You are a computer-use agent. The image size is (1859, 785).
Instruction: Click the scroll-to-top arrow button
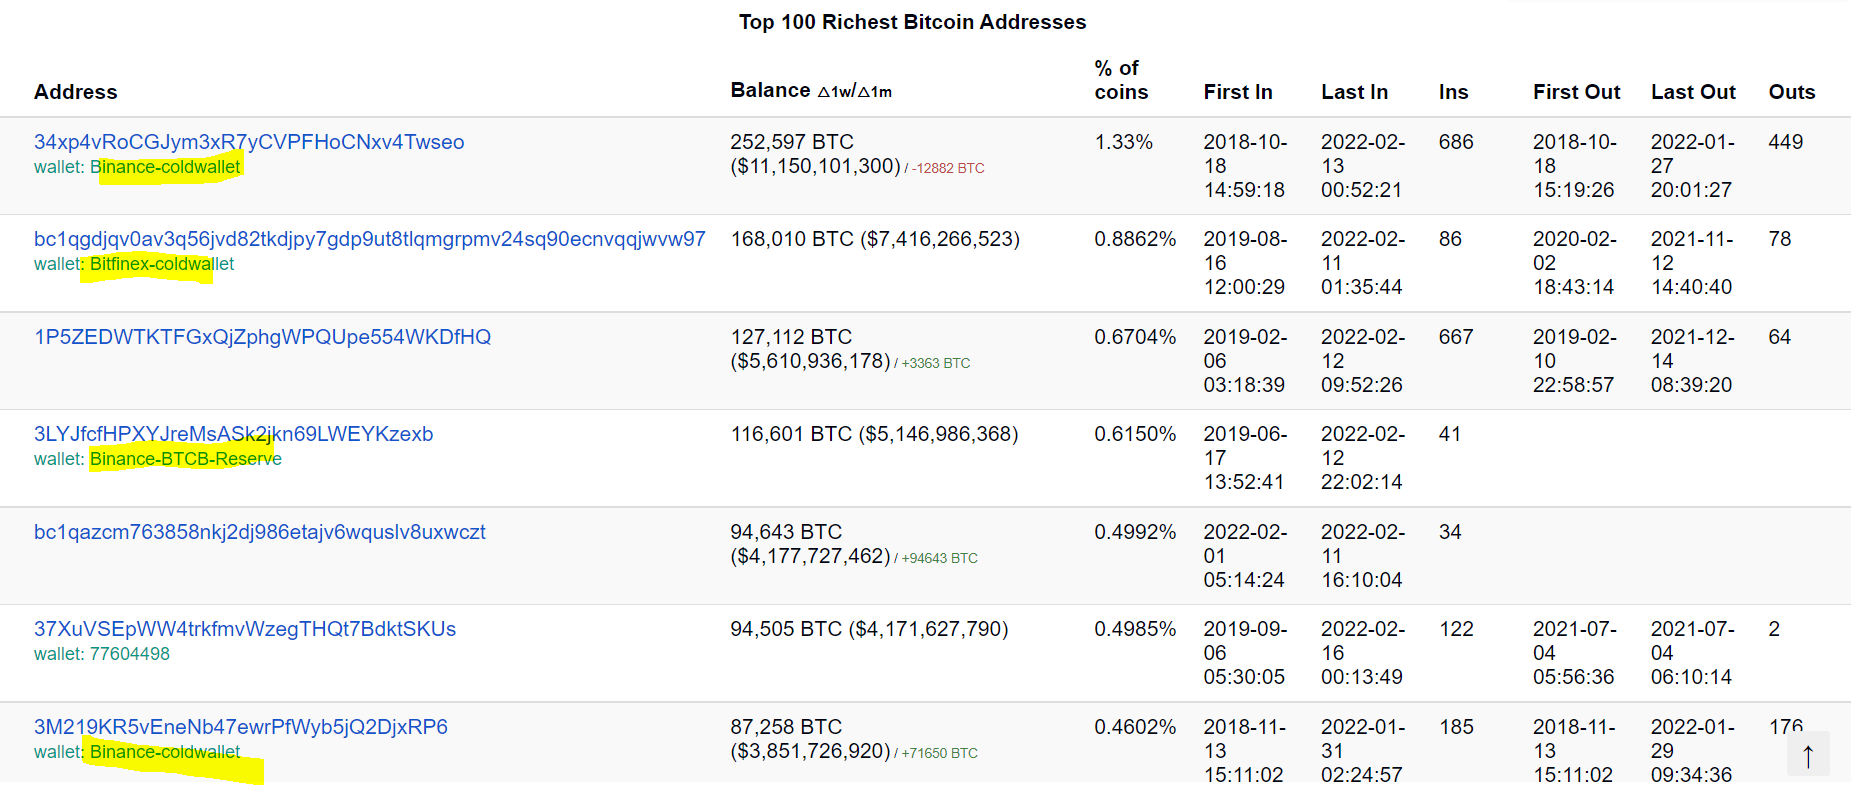tap(1807, 755)
